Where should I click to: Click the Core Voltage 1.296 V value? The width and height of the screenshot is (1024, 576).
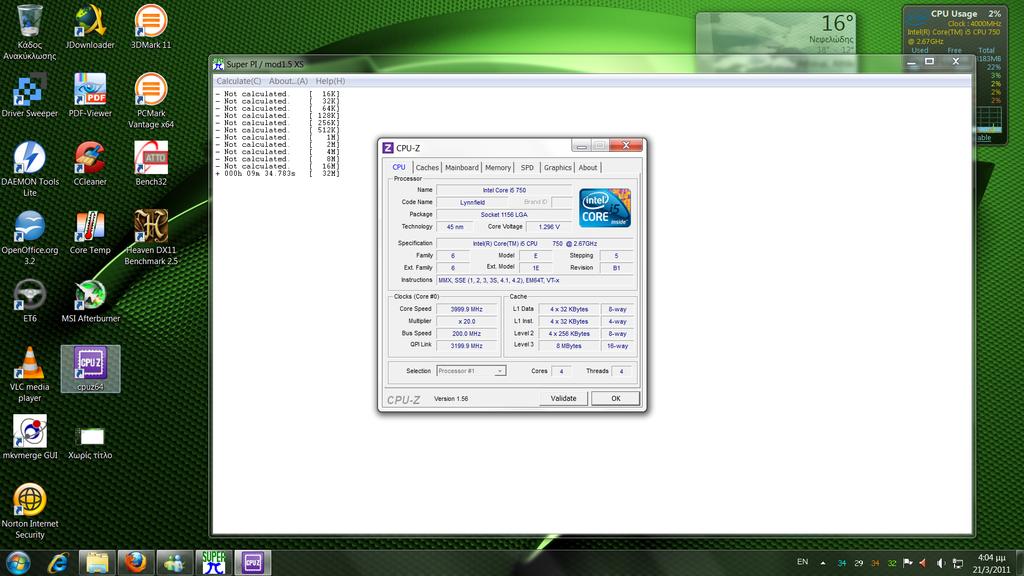tap(549, 227)
